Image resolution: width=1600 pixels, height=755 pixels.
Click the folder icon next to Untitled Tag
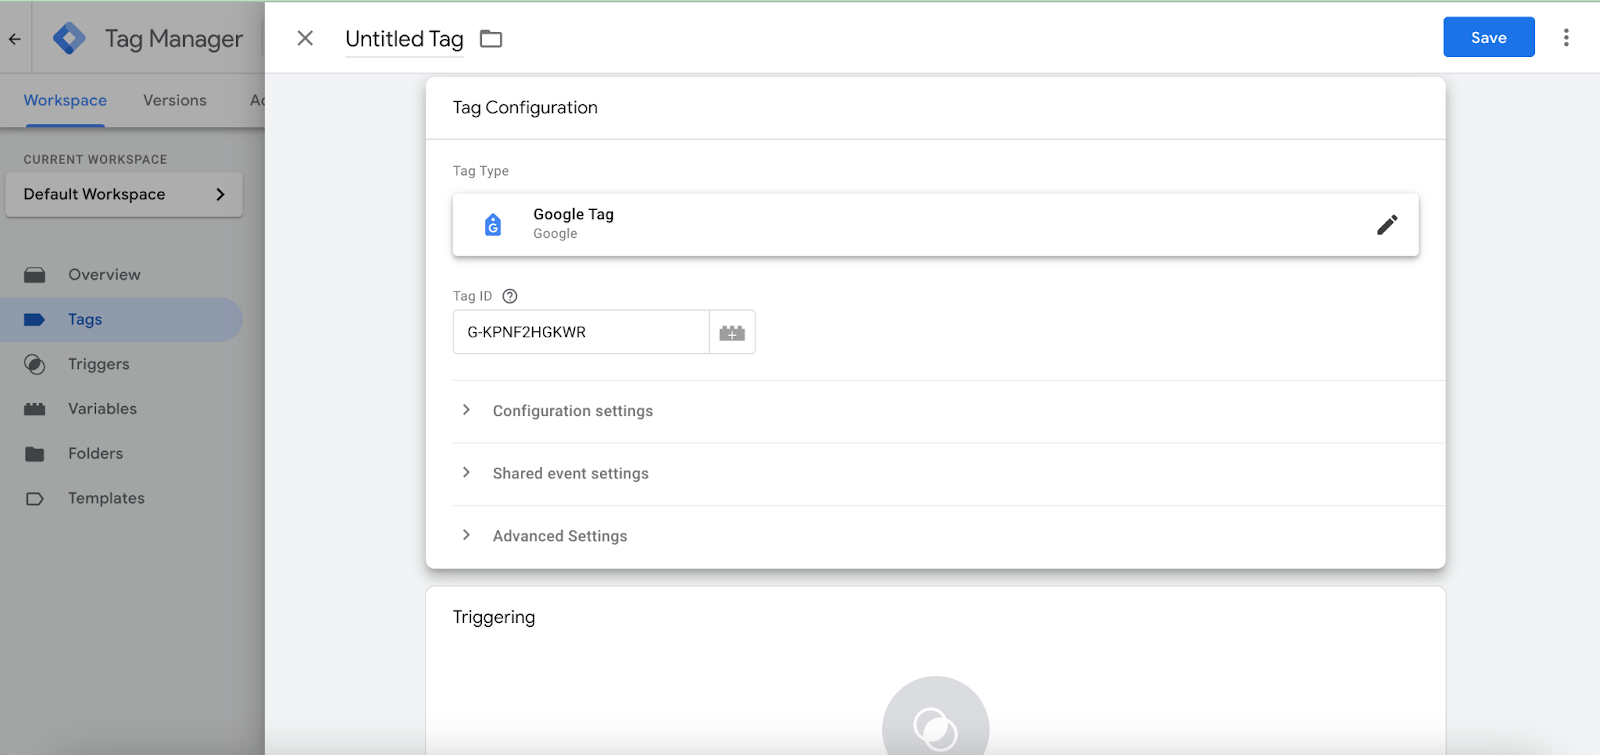[x=491, y=39]
